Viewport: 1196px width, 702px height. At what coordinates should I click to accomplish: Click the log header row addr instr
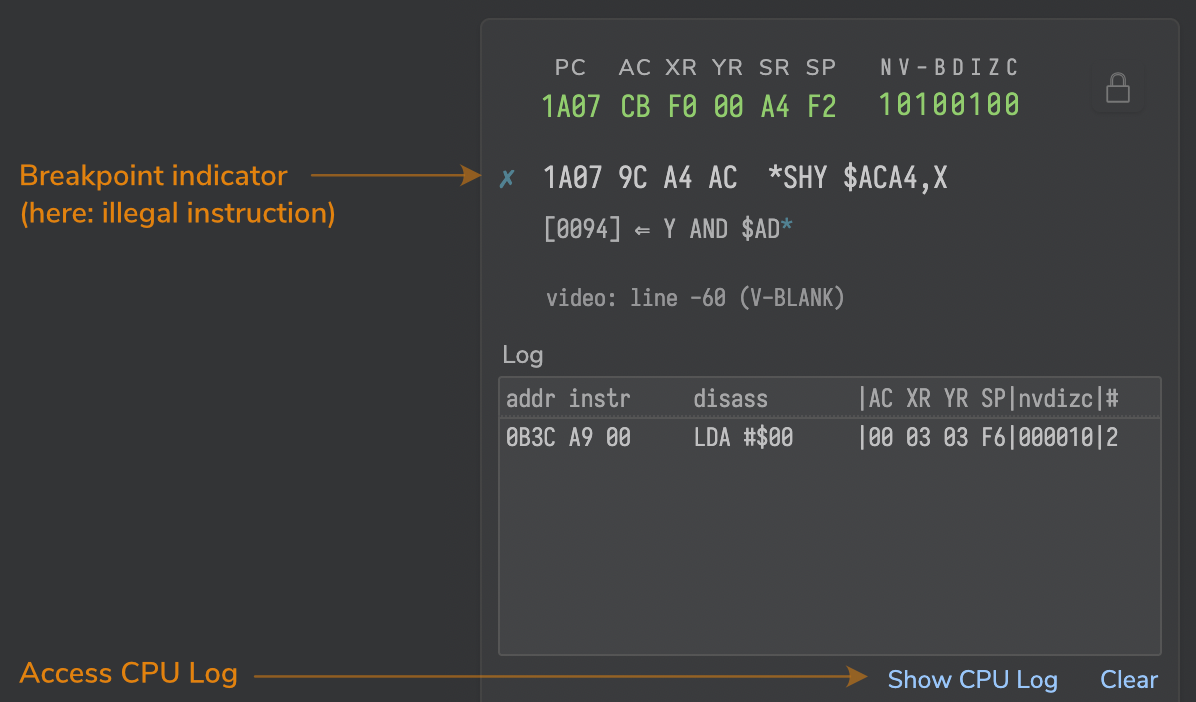click(830, 398)
